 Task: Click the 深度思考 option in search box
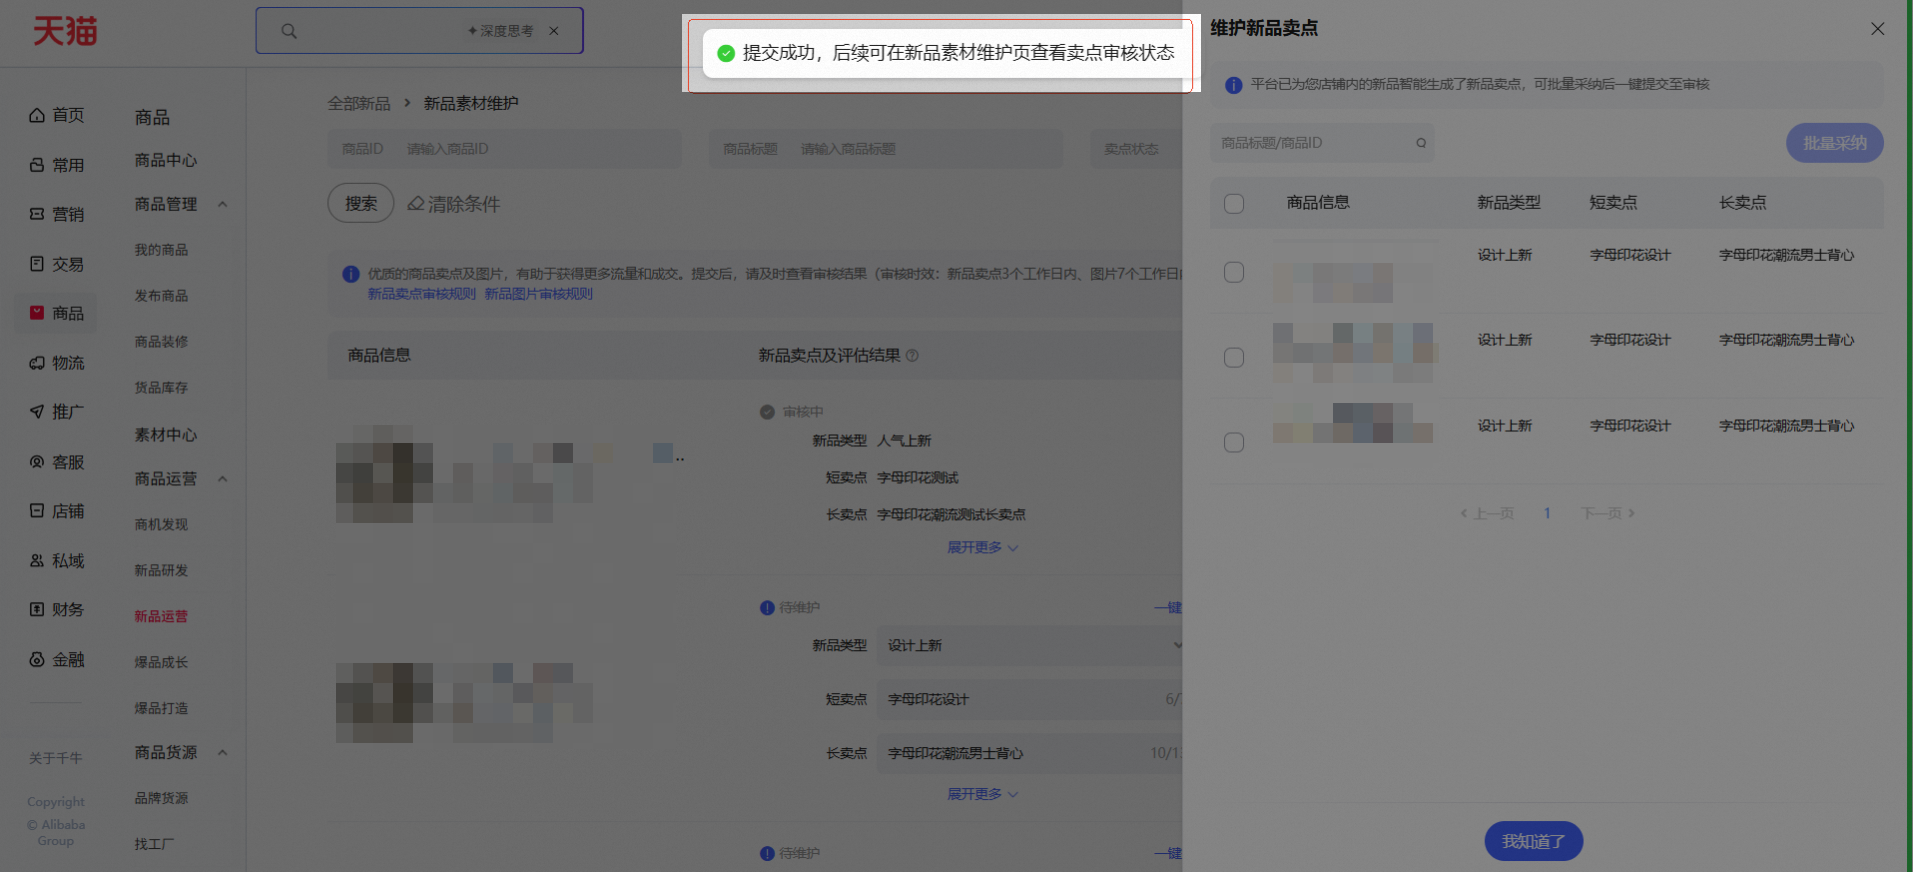pyautogui.click(x=500, y=31)
